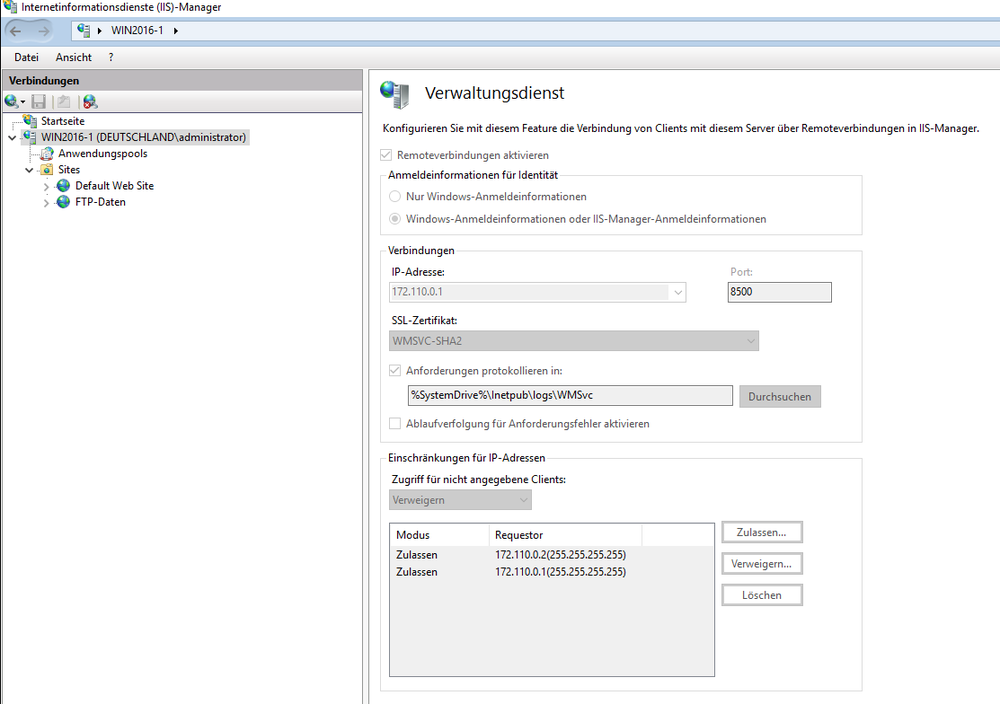This screenshot has width=1000, height=704.
Task: Select the FTP-Daten site in tree
Action: pyautogui.click(x=100, y=202)
